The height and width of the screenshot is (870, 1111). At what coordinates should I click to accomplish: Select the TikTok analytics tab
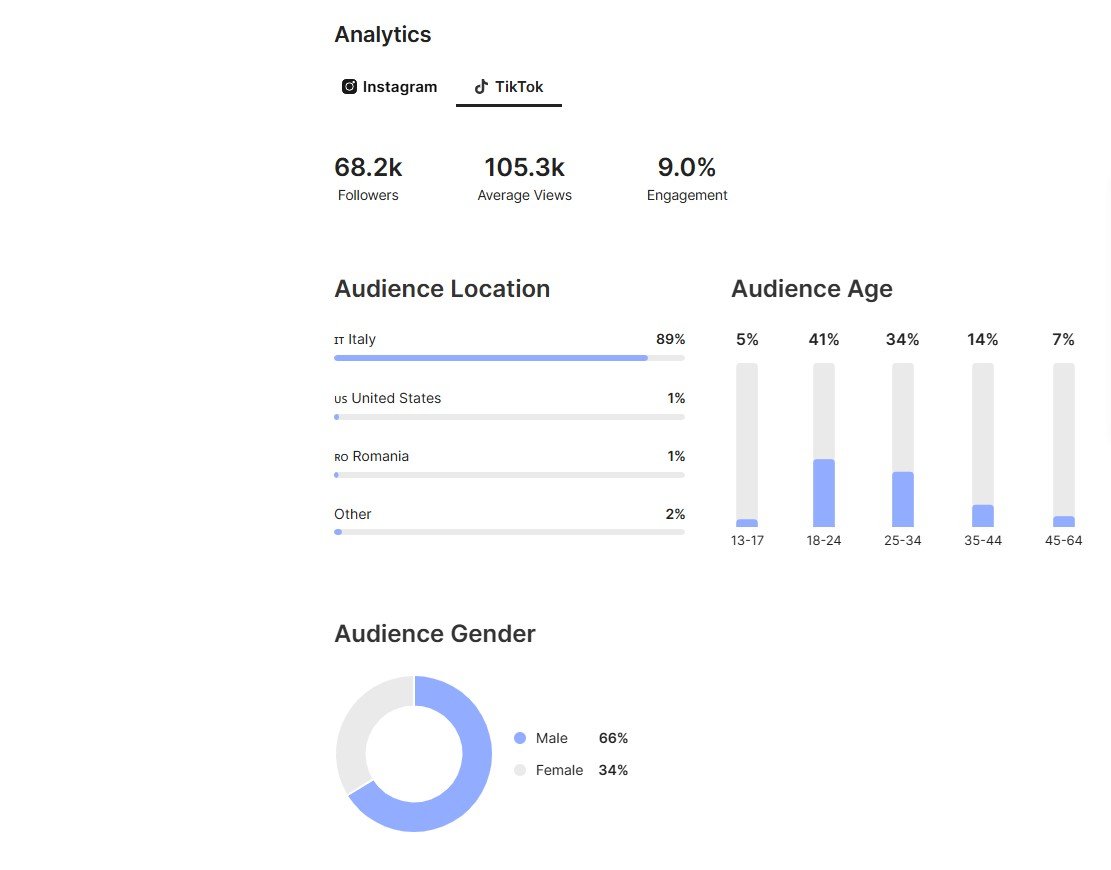[x=509, y=86]
